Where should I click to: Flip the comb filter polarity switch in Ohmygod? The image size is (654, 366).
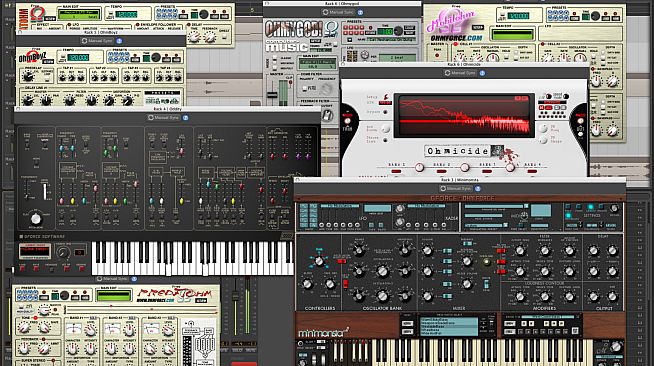[304, 88]
